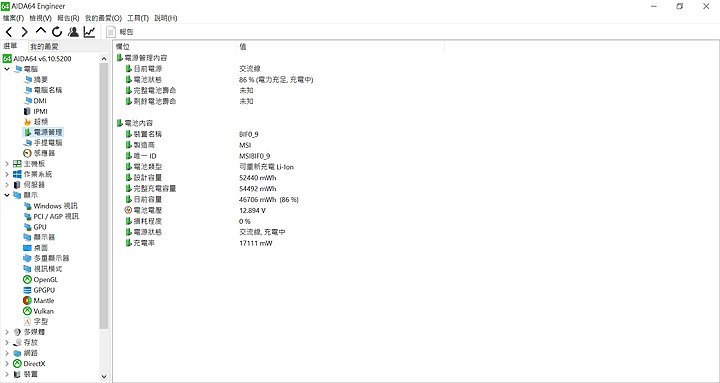Refresh the page with the circular arrow icon
The image size is (720, 383).
(57, 32)
